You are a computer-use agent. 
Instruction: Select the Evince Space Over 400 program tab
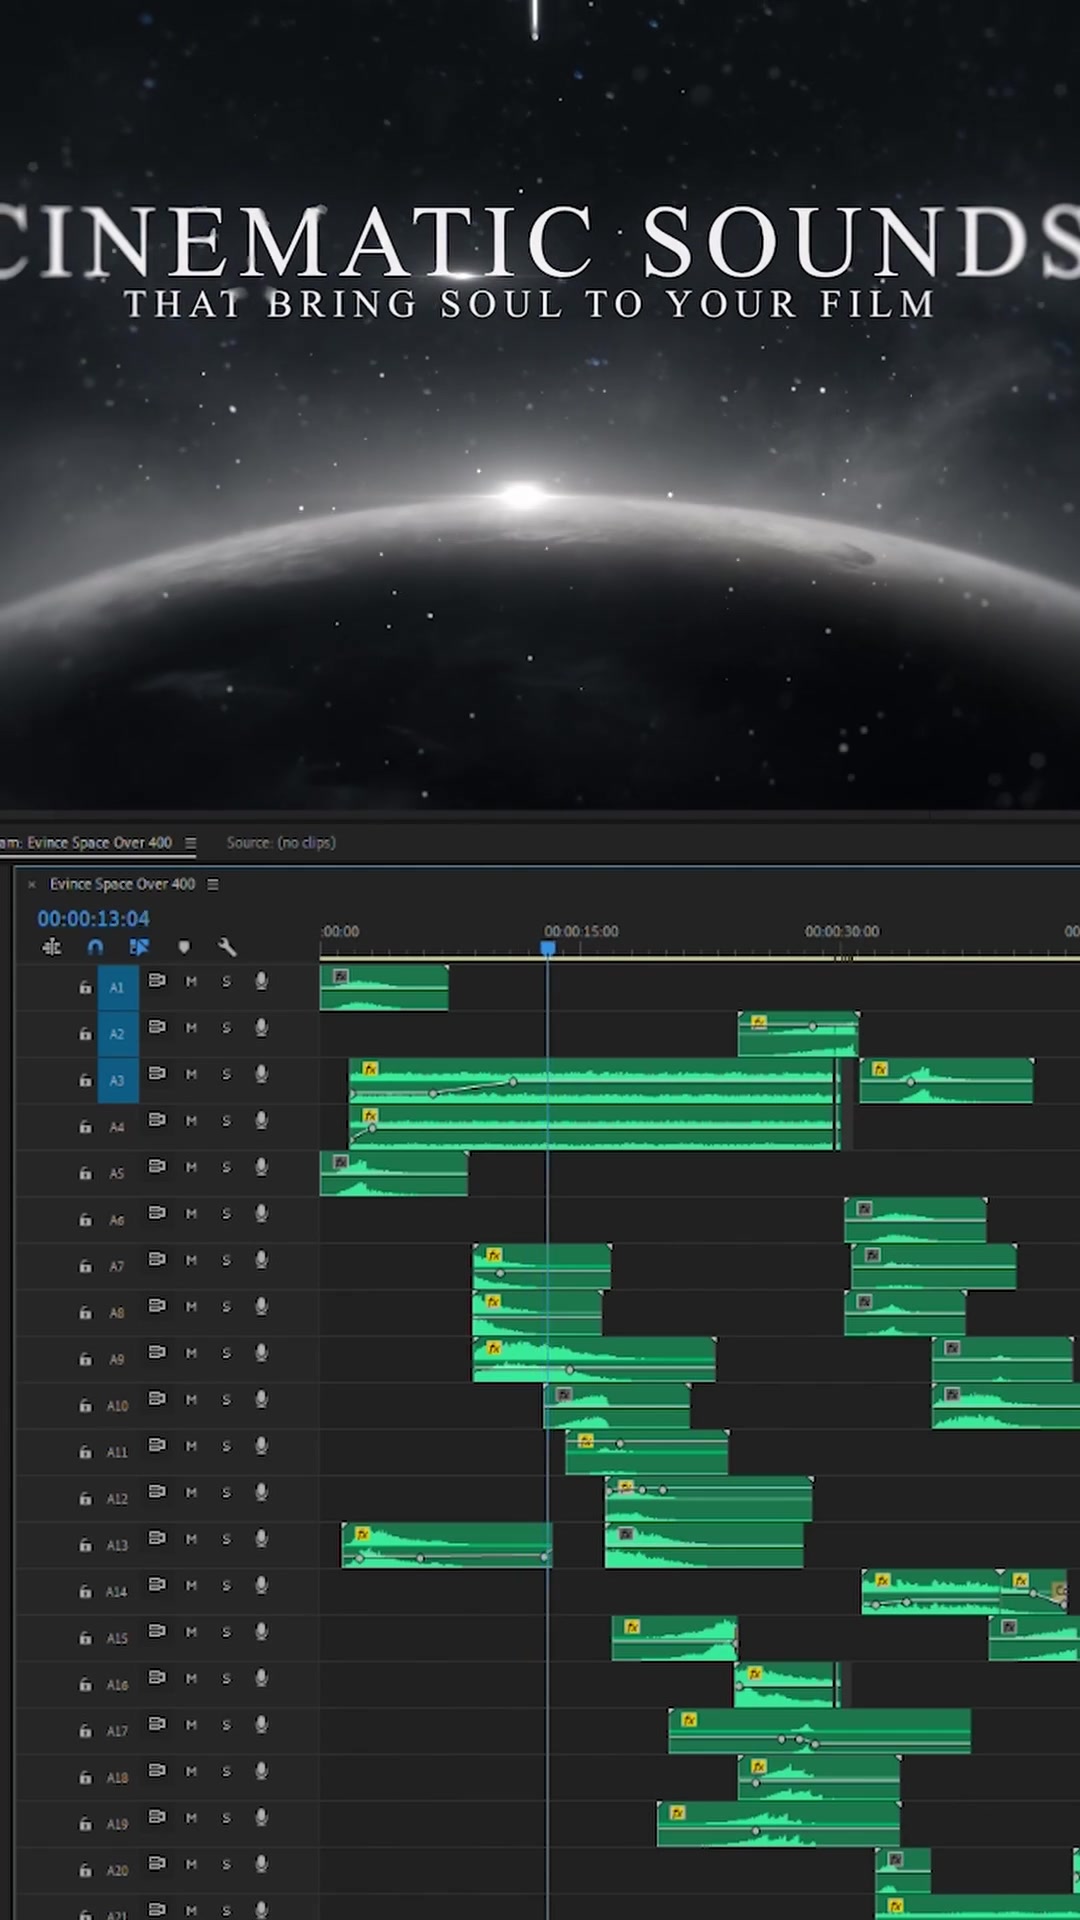[x=86, y=843]
